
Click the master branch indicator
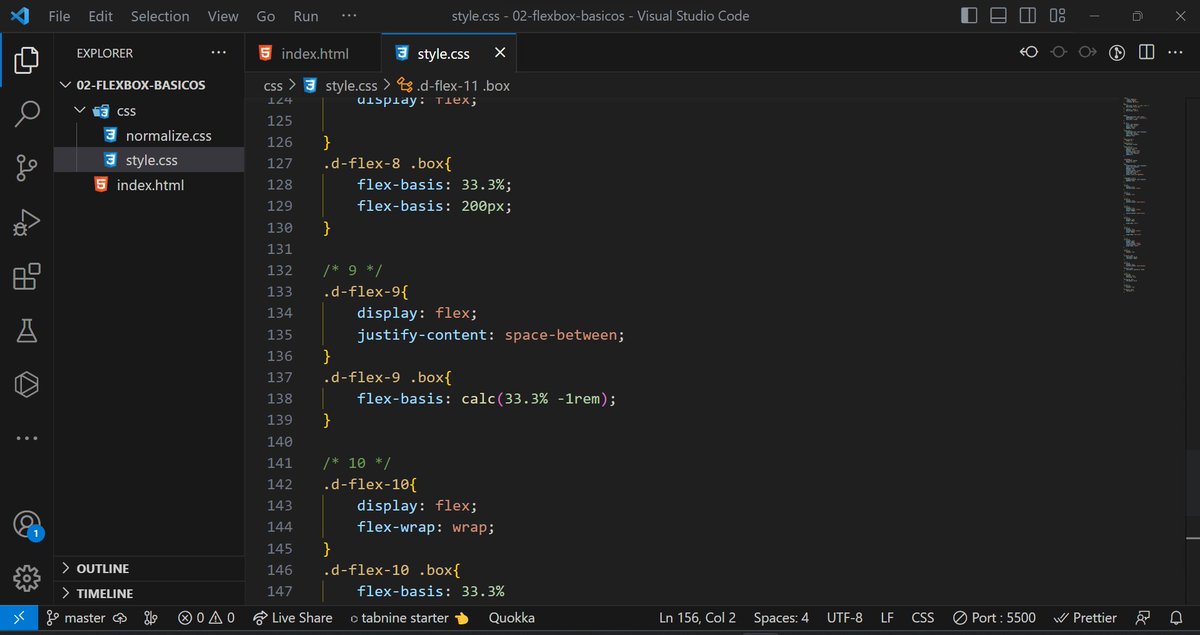pyautogui.click(x=76, y=618)
